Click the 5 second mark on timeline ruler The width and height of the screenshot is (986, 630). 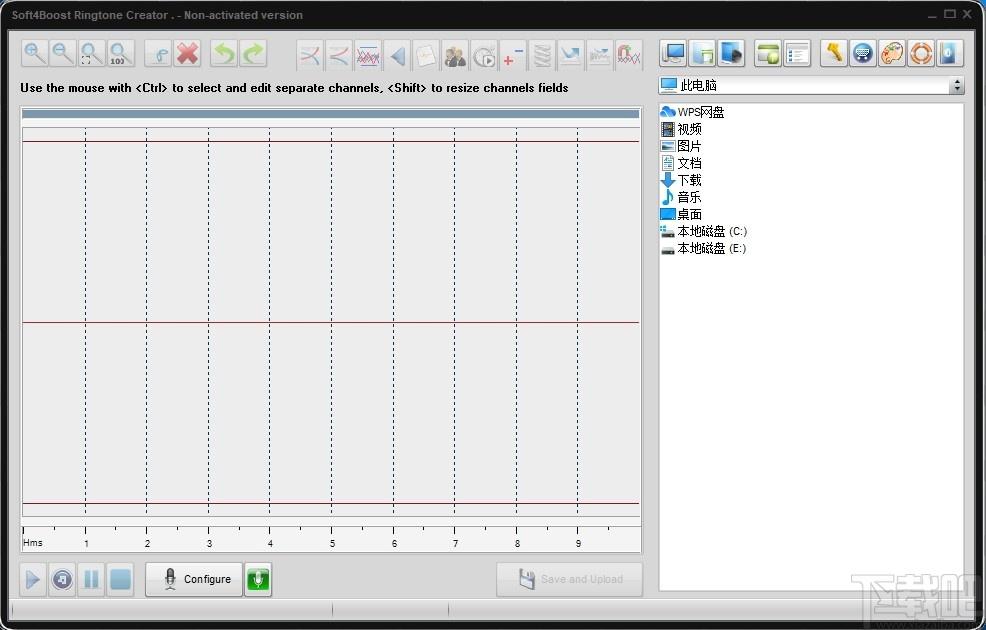(x=332, y=543)
